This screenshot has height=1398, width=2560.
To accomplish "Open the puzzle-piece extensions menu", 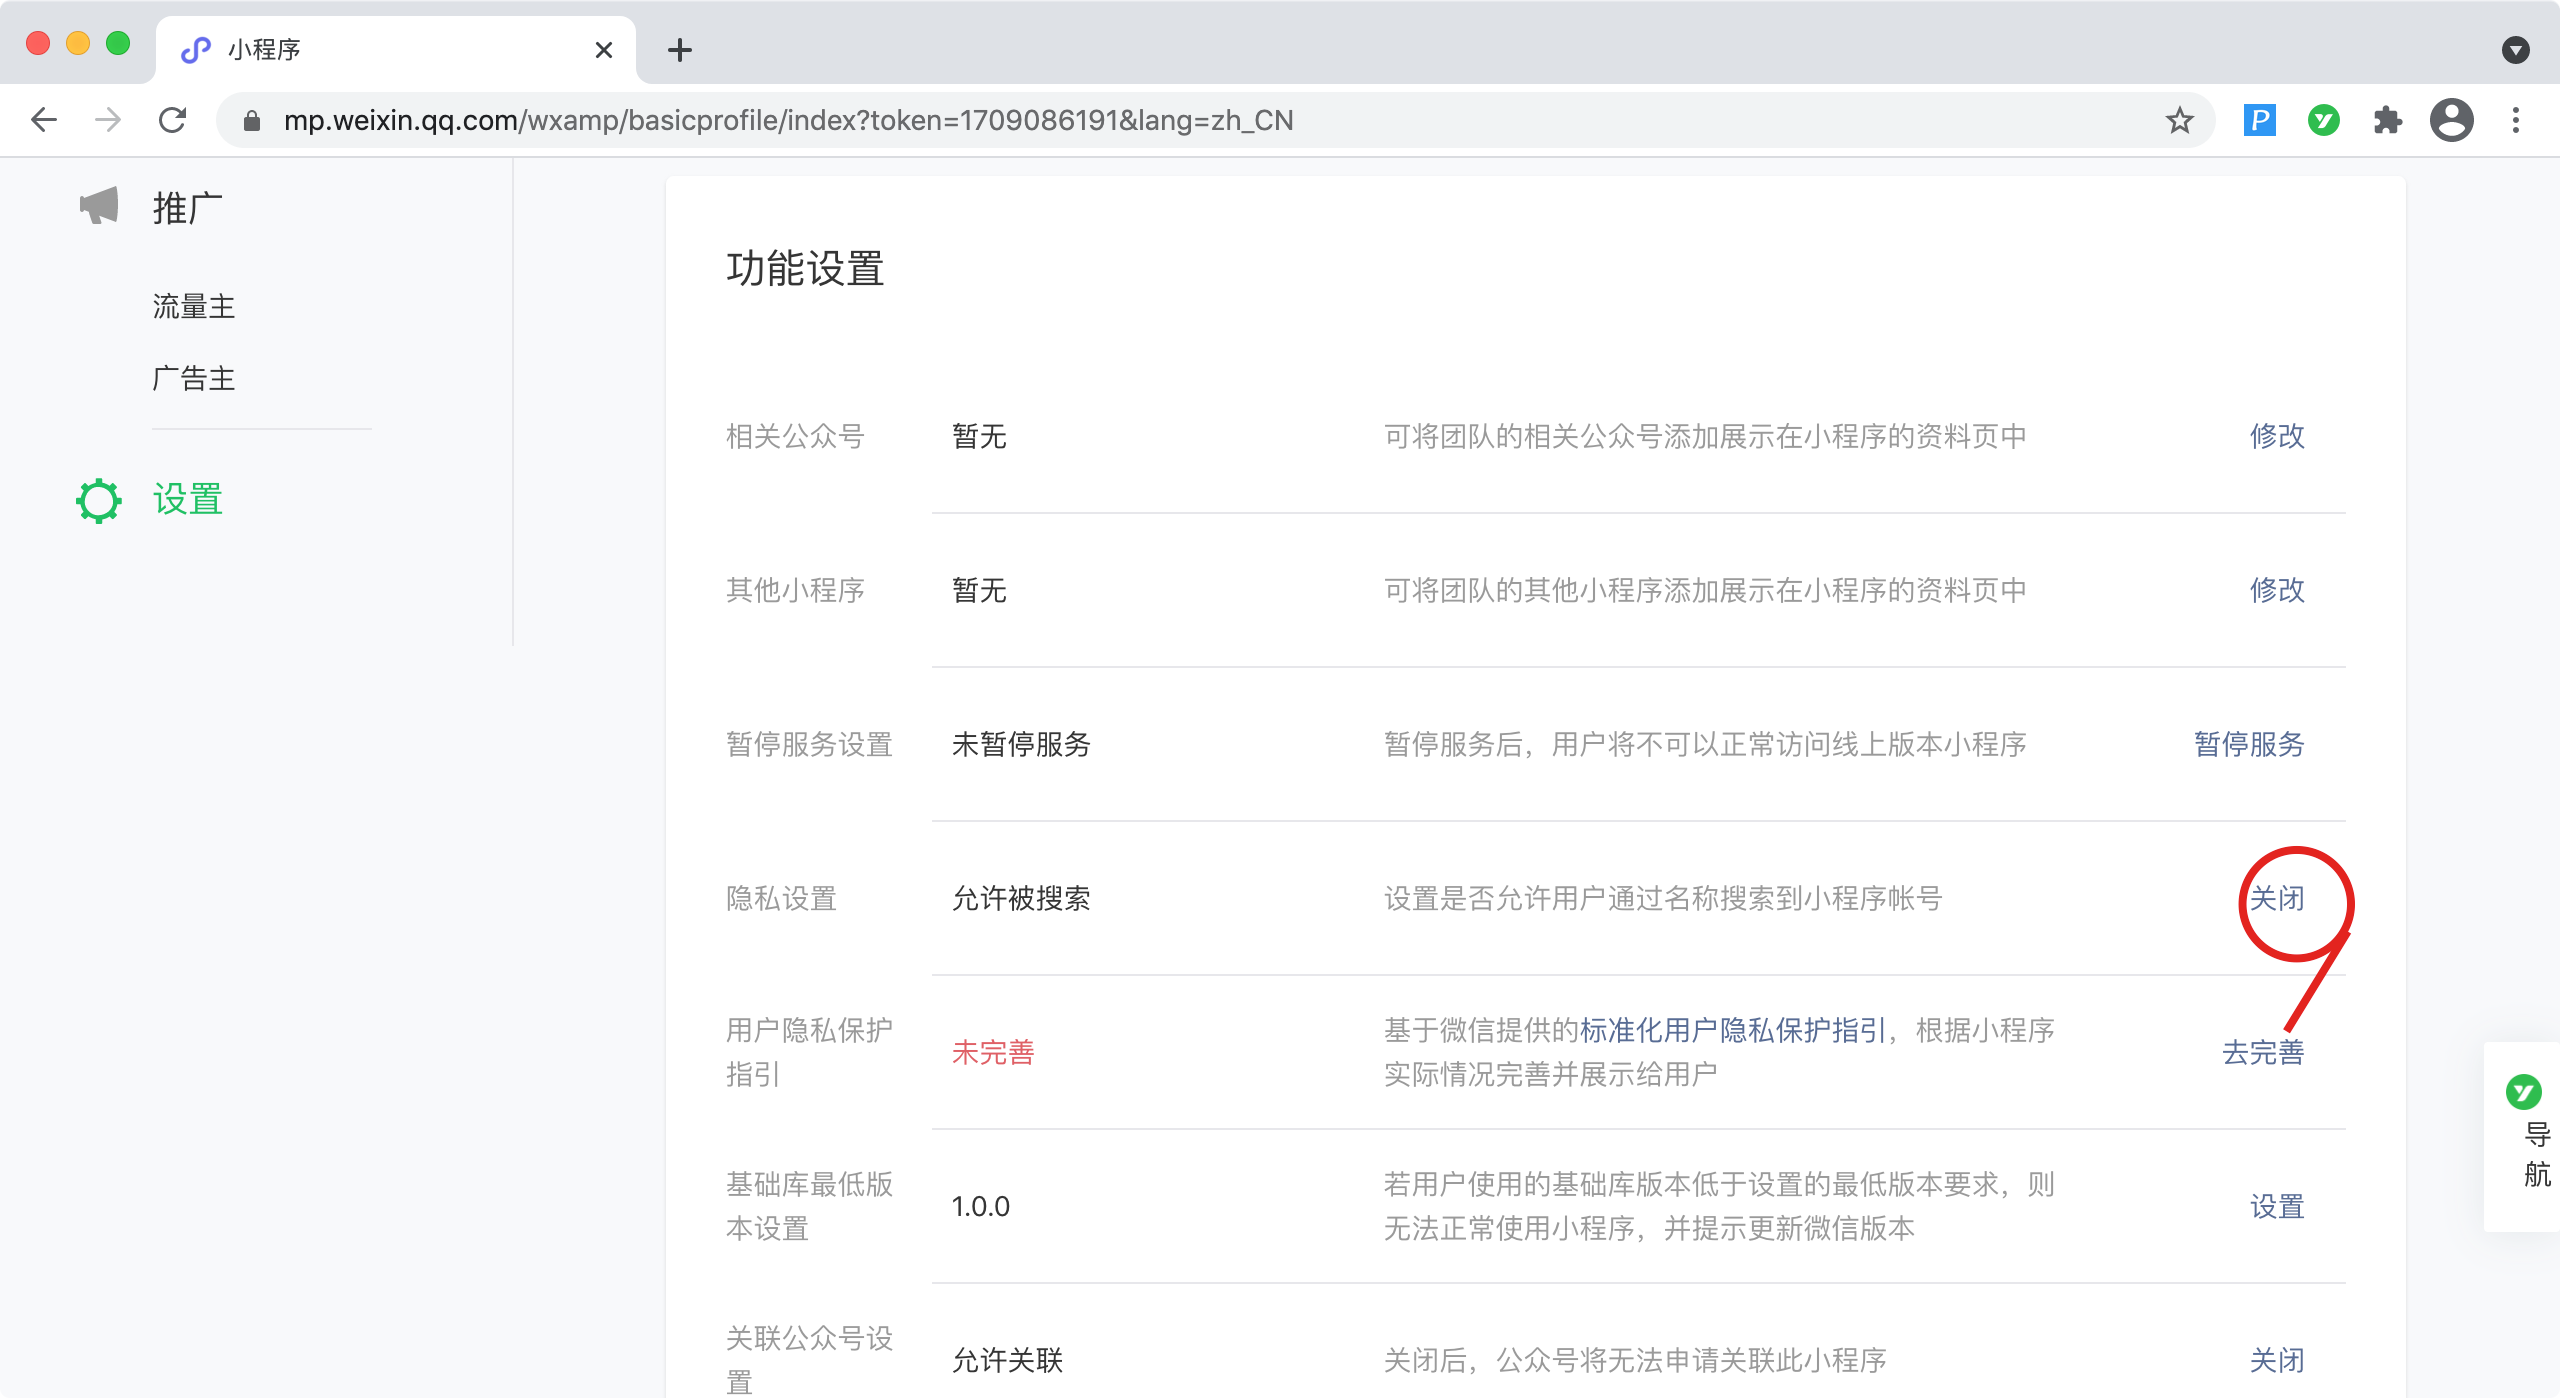I will 2387,121.
